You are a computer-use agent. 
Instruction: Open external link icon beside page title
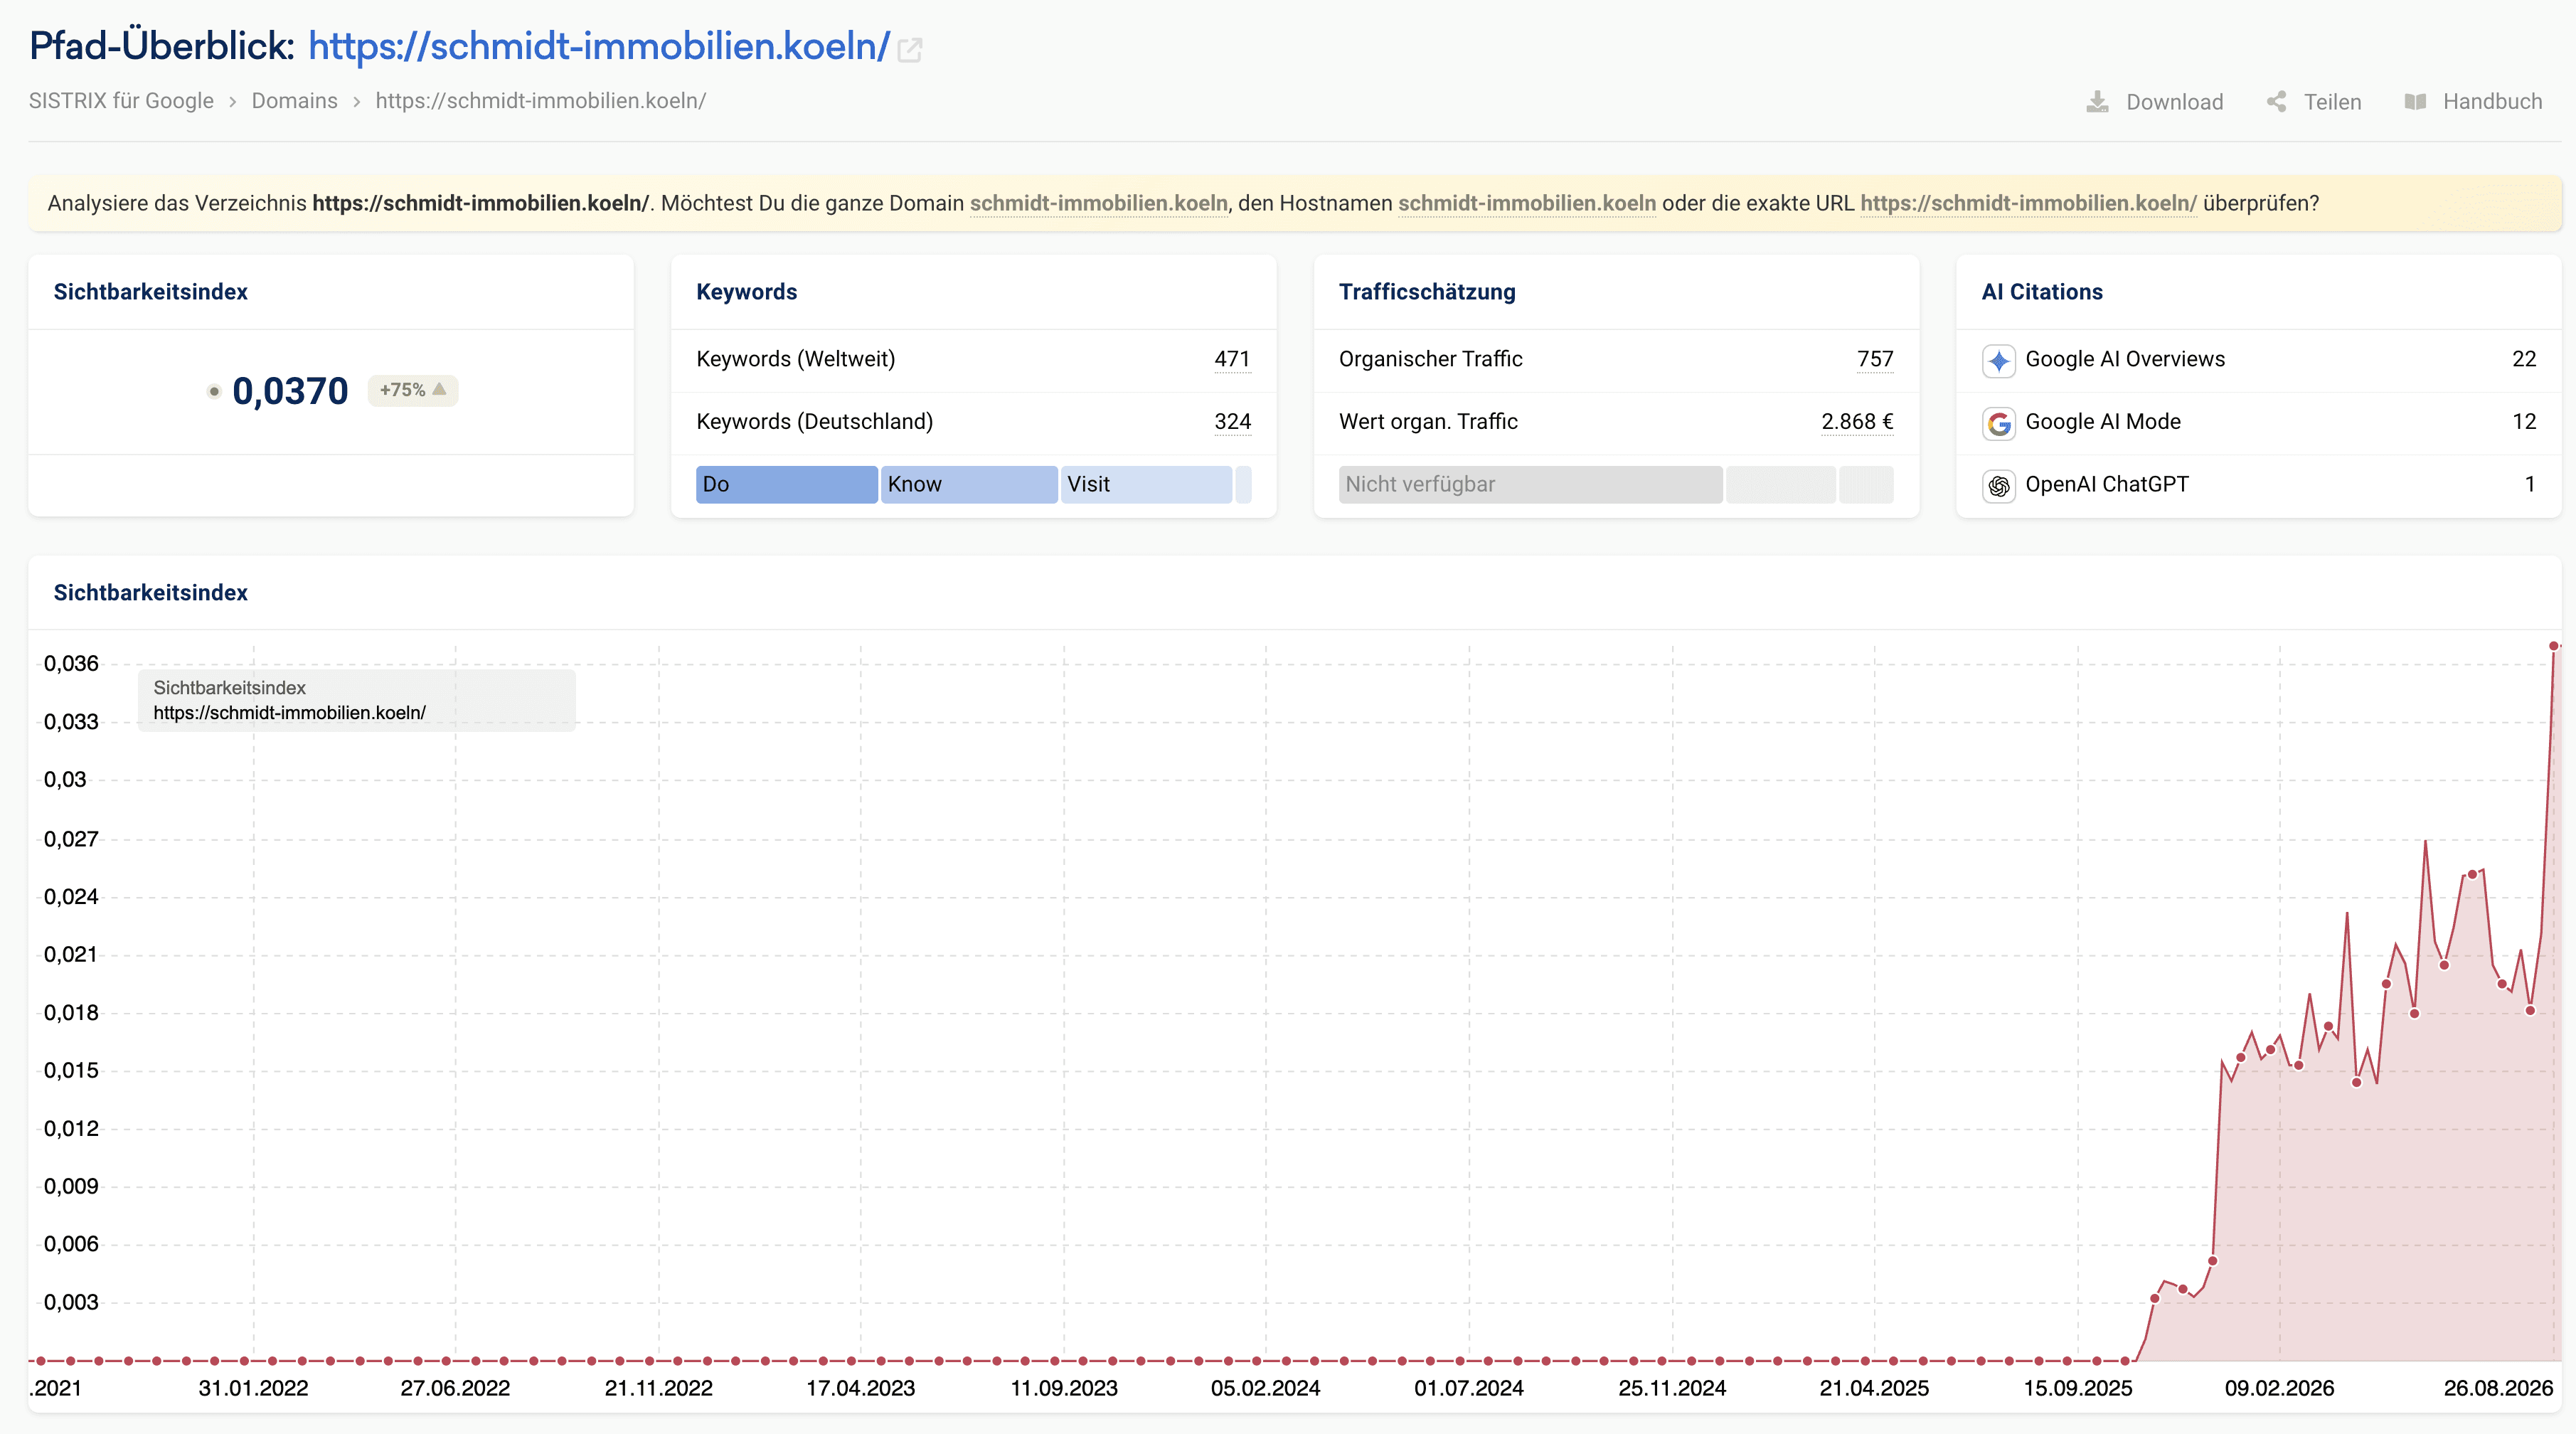click(x=909, y=49)
